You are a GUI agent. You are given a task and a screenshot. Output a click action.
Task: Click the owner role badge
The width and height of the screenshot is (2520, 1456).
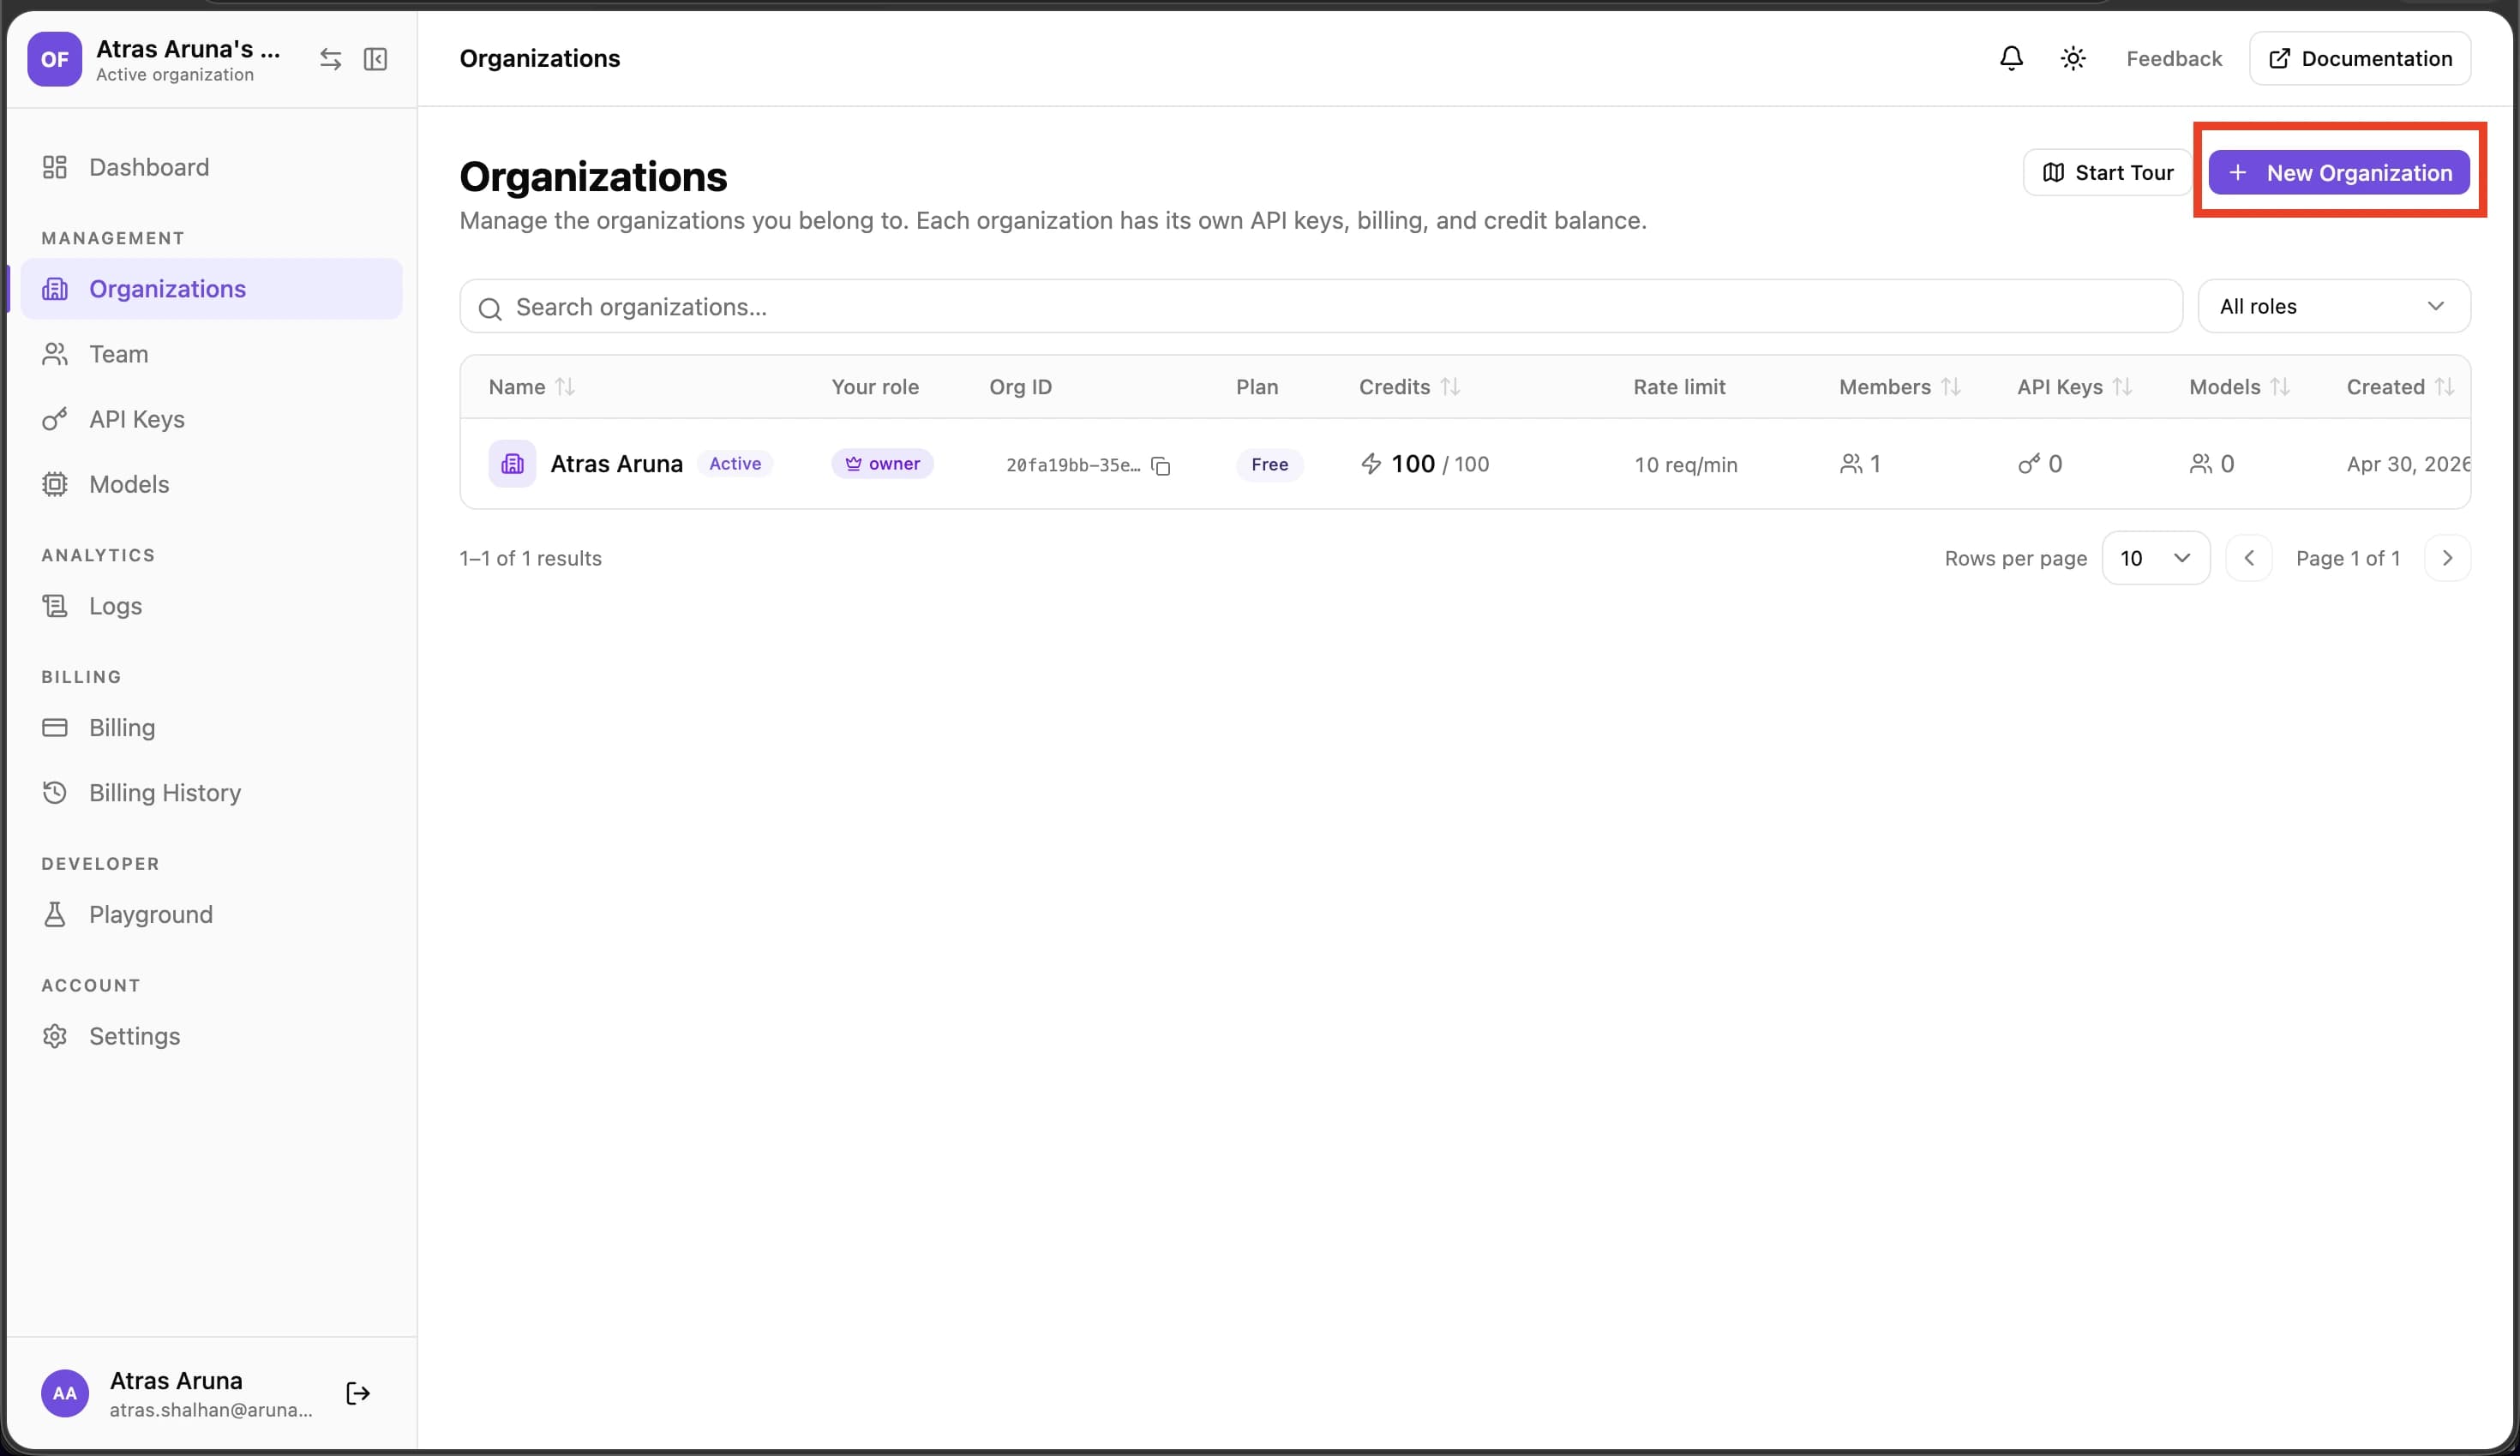[882, 464]
